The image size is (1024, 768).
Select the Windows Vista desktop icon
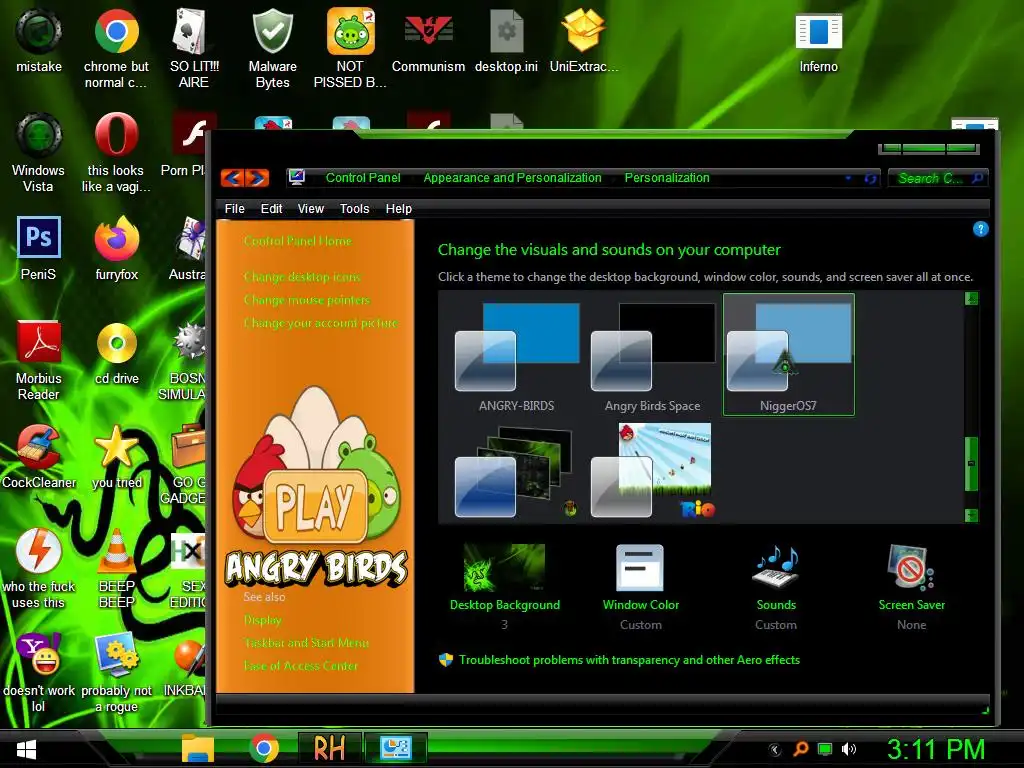(39, 135)
